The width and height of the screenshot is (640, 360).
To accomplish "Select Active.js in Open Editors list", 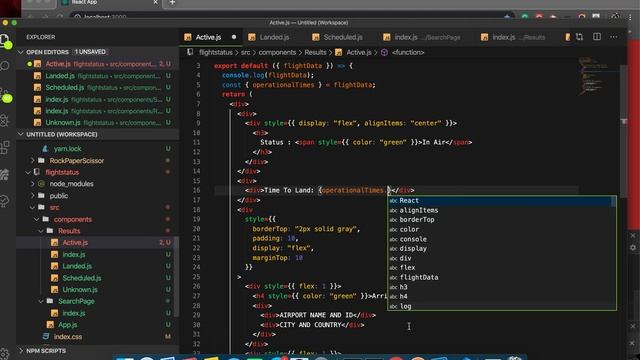I will point(98,64).
